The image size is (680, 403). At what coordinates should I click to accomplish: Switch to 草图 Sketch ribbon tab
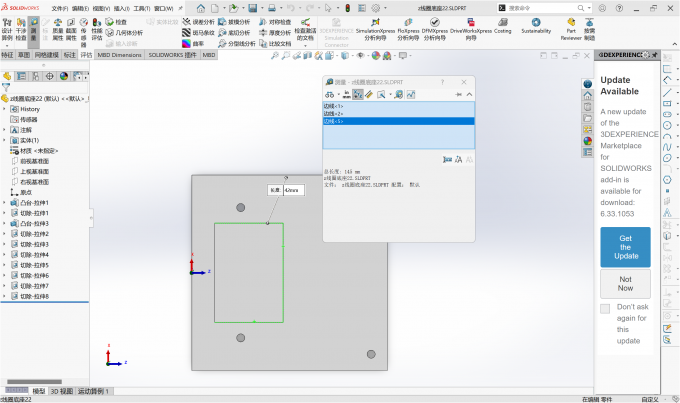pos(24,55)
